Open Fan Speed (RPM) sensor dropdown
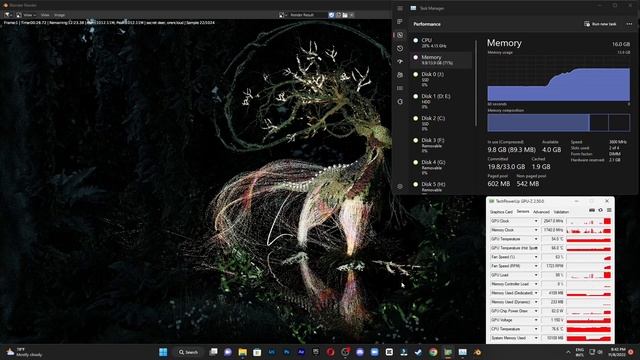The height and width of the screenshot is (360, 640). pyautogui.click(x=536, y=266)
